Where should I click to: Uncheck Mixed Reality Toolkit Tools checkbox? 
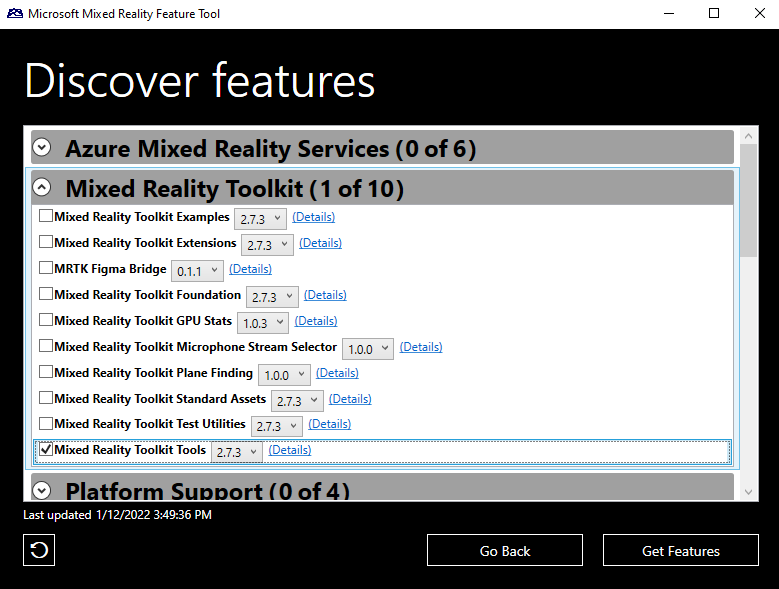coord(46,449)
